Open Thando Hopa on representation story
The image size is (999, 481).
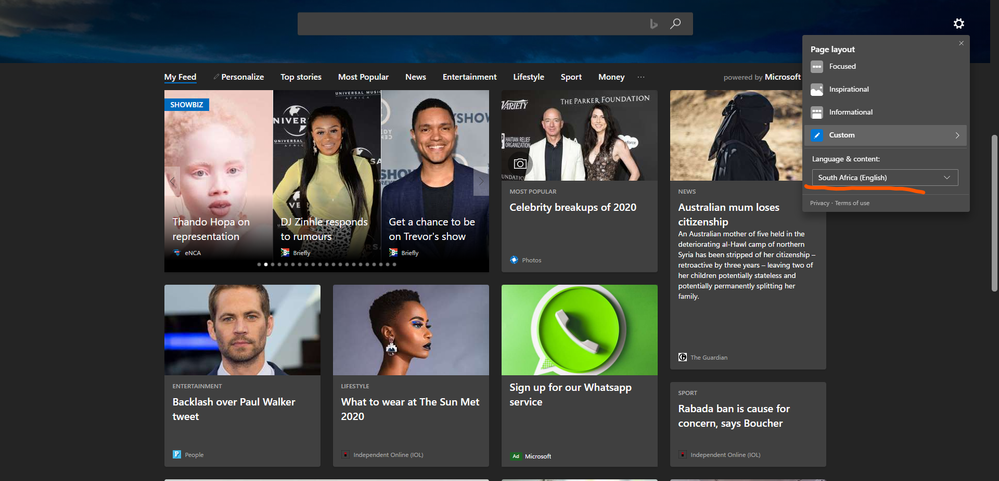point(211,229)
